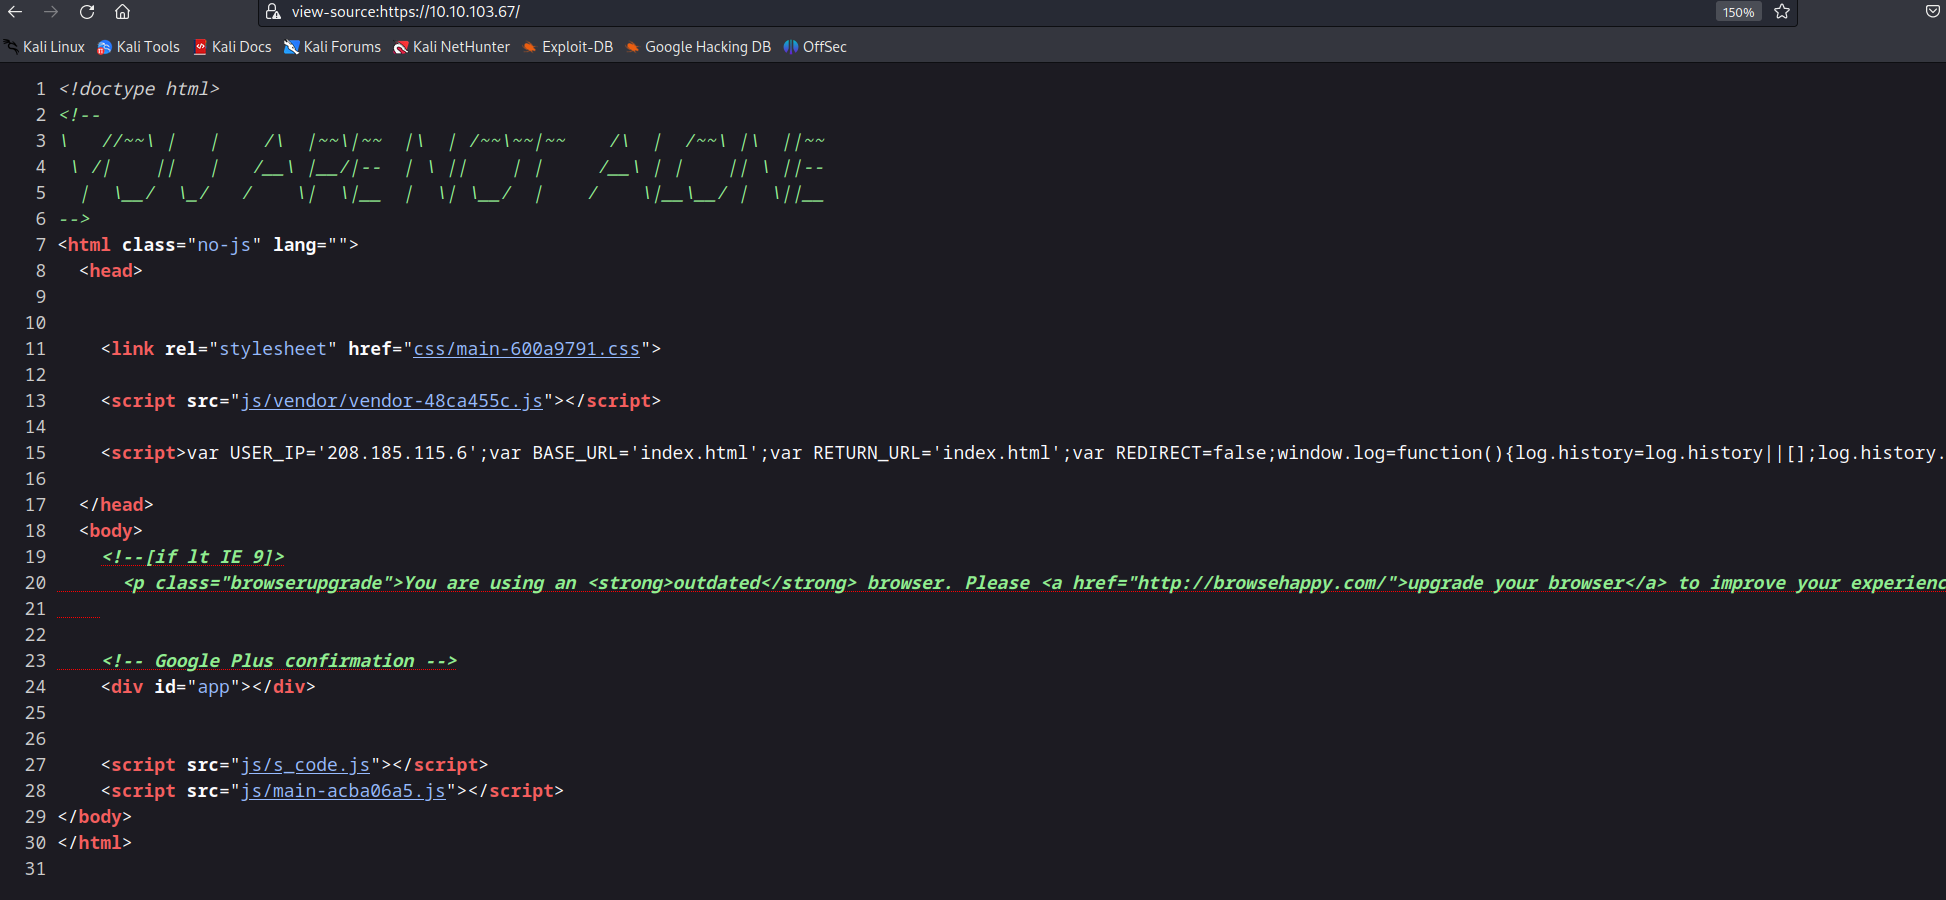Reset the 150% zoom indicator
Image resolution: width=1946 pixels, height=900 pixels.
pos(1738,12)
